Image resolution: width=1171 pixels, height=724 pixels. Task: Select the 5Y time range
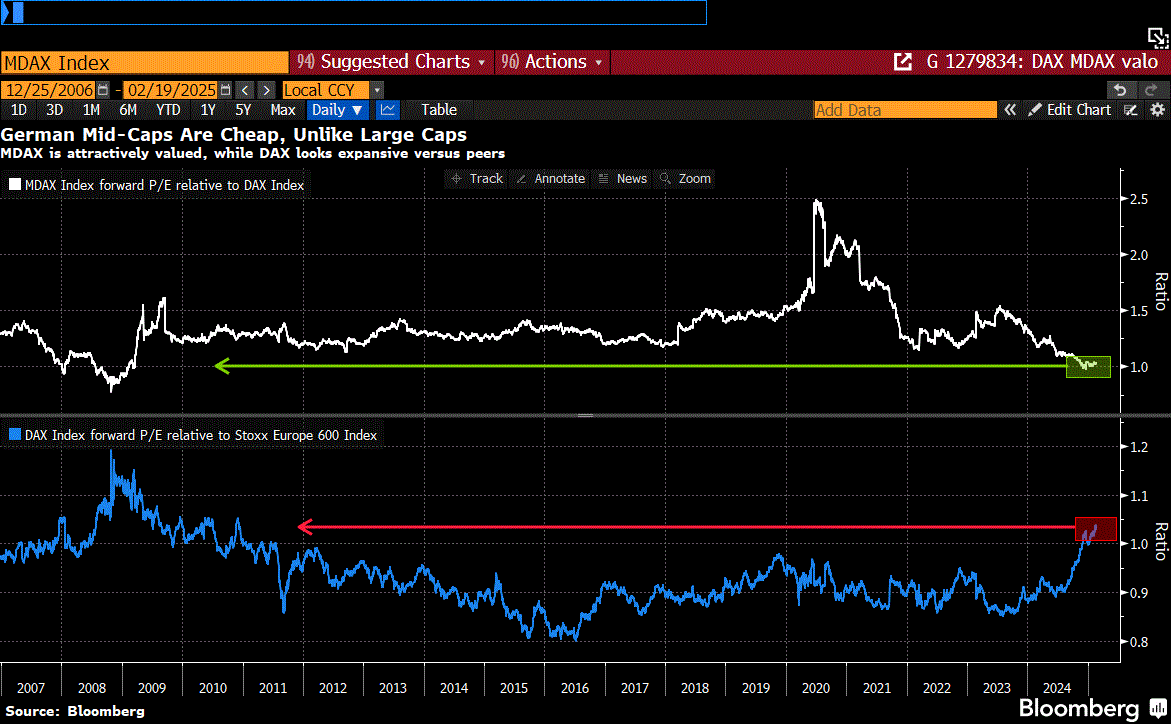tap(243, 110)
